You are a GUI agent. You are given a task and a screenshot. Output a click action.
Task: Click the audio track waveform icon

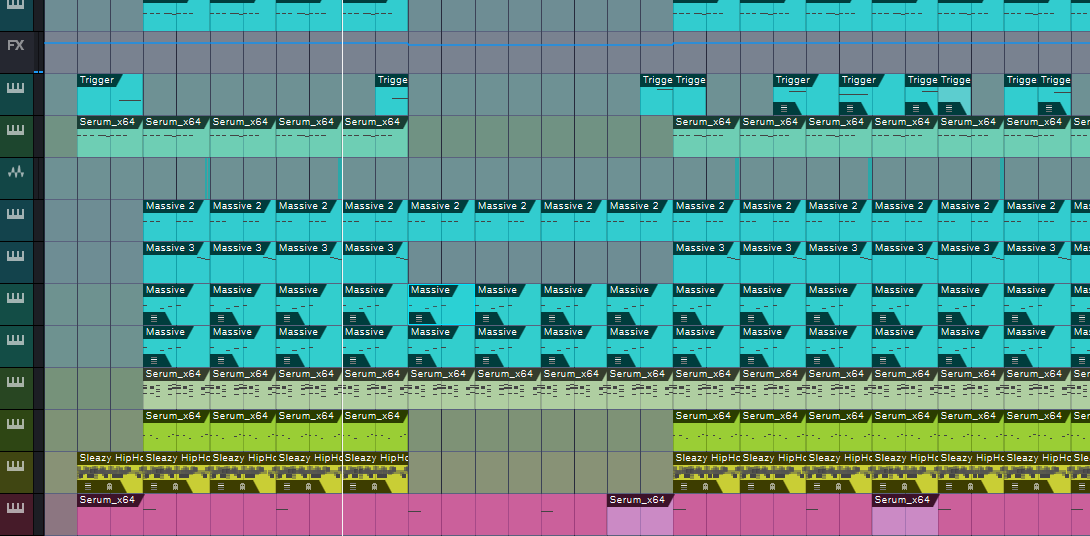(15, 172)
